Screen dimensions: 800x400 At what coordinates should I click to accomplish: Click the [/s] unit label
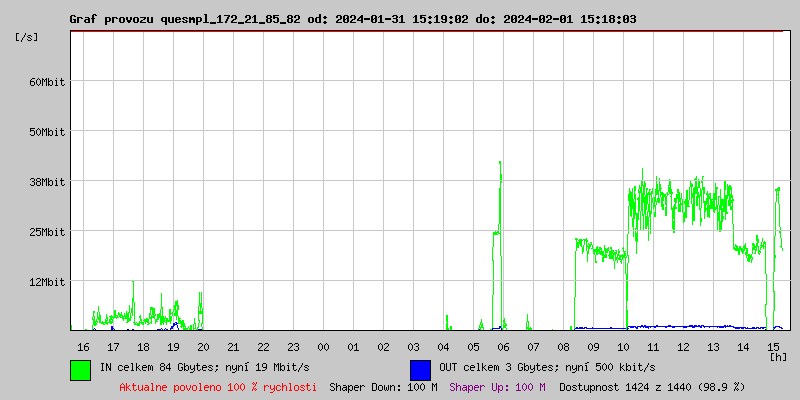27,36
